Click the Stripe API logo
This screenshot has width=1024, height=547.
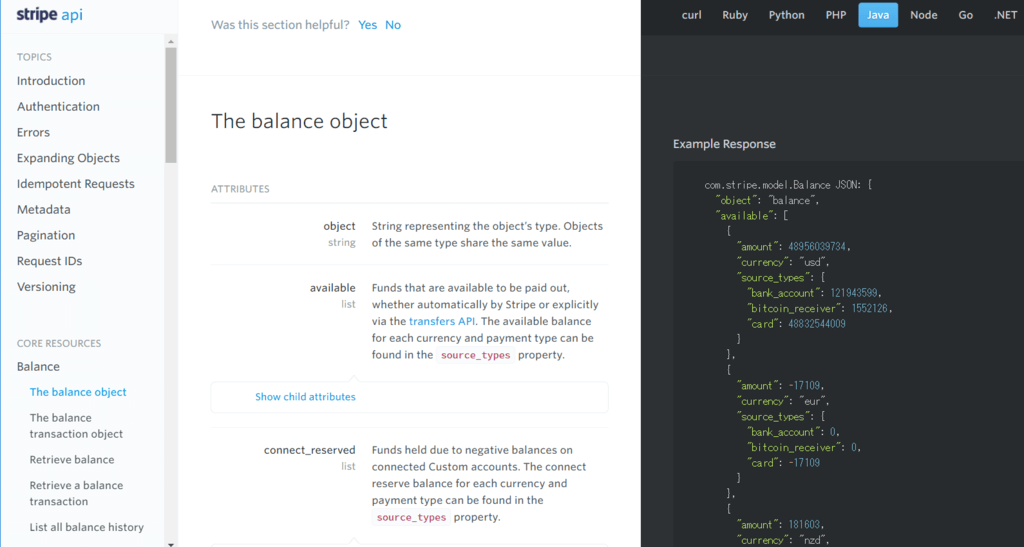coord(49,15)
